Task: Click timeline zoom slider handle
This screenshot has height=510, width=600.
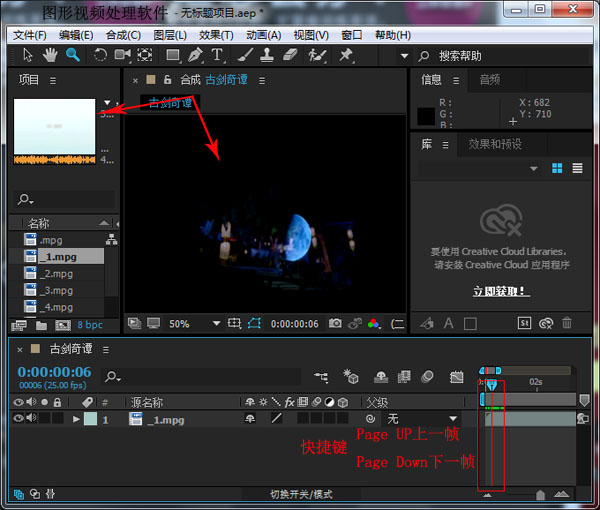Action: pyautogui.click(x=540, y=495)
